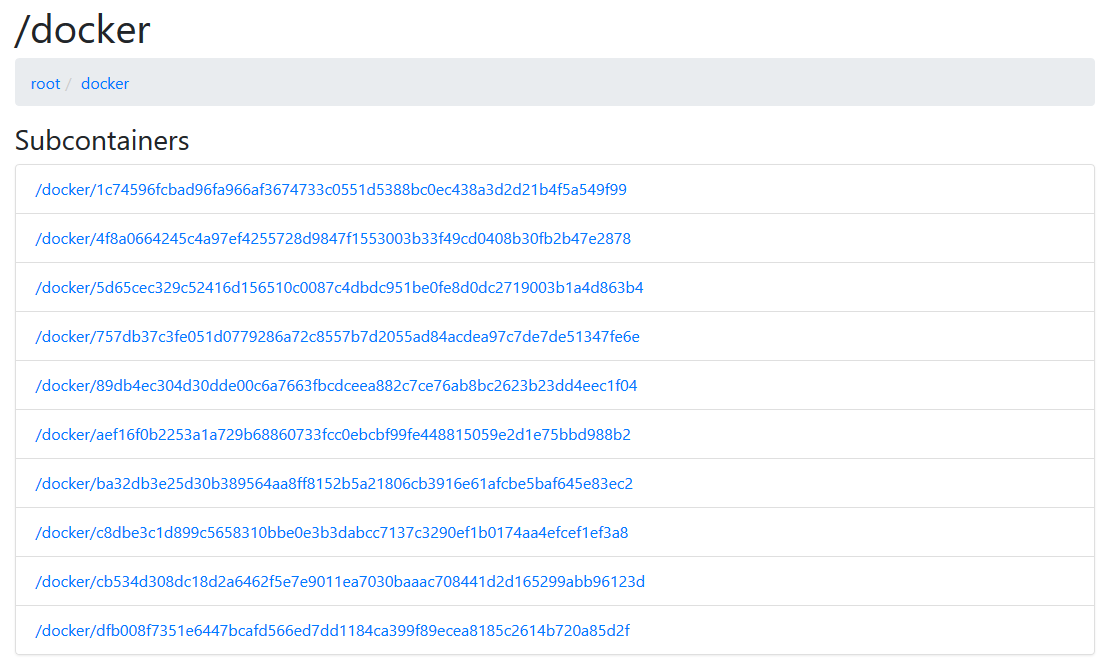Open subcontainer /docker/aef16f0b2253a1a7...
The width and height of the screenshot is (1116, 660).
point(333,435)
